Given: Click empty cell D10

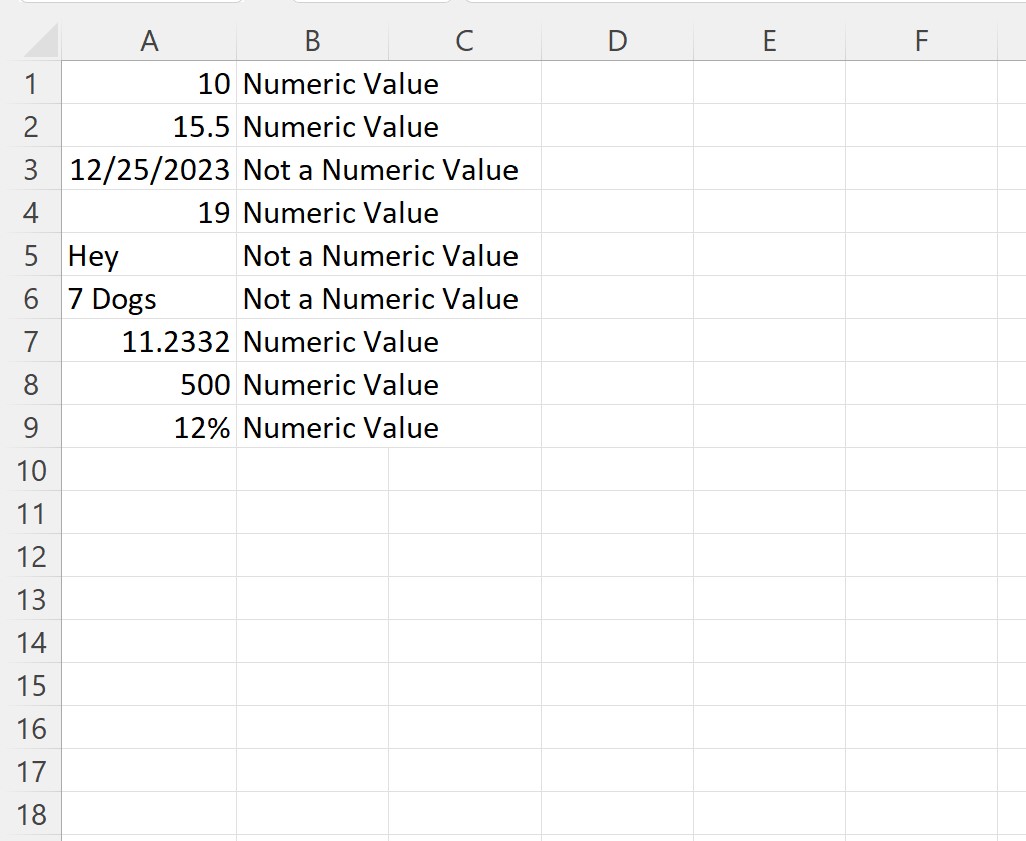Looking at the screenshot, I should pos(618,471).
